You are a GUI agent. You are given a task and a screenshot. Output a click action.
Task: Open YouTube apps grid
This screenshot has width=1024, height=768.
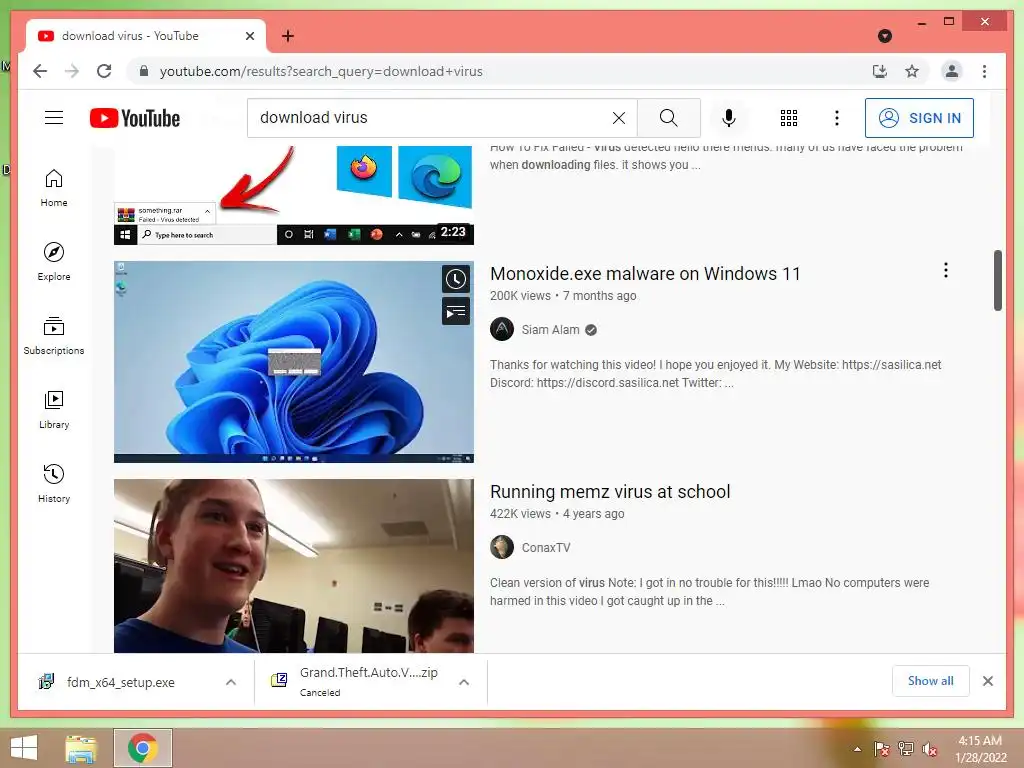point(789,118)
